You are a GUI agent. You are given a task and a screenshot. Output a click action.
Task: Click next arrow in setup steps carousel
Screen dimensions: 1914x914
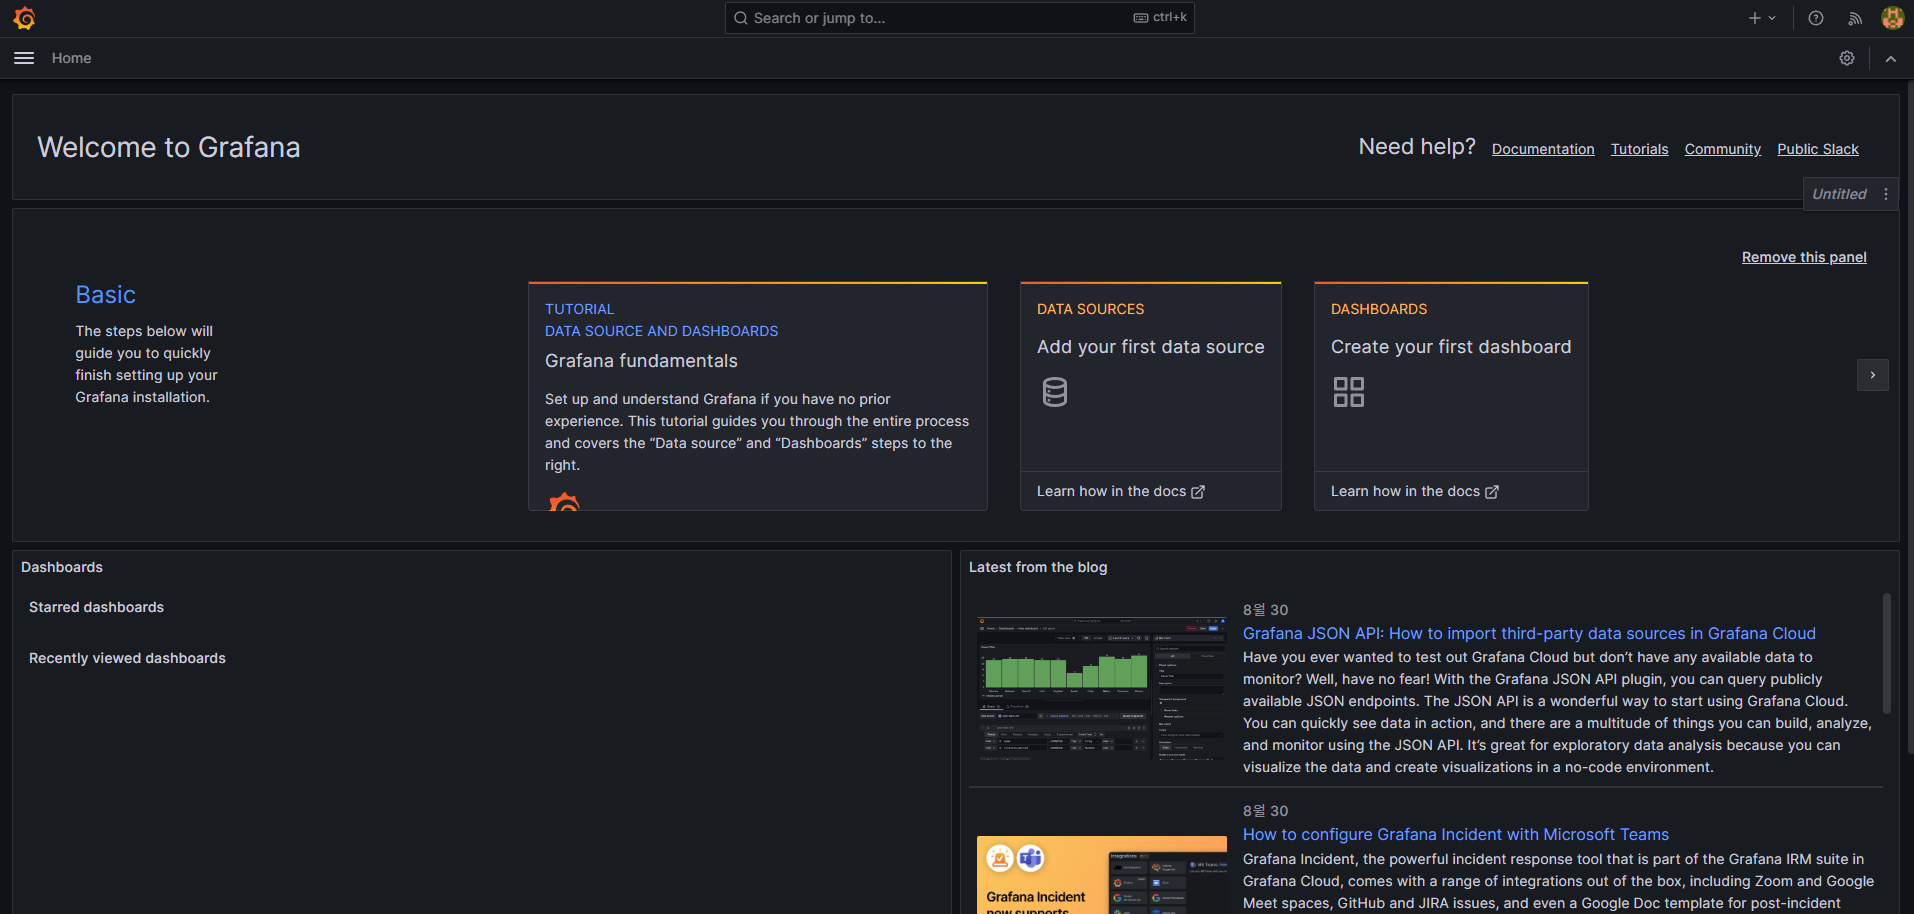(x=1873, y=375)
